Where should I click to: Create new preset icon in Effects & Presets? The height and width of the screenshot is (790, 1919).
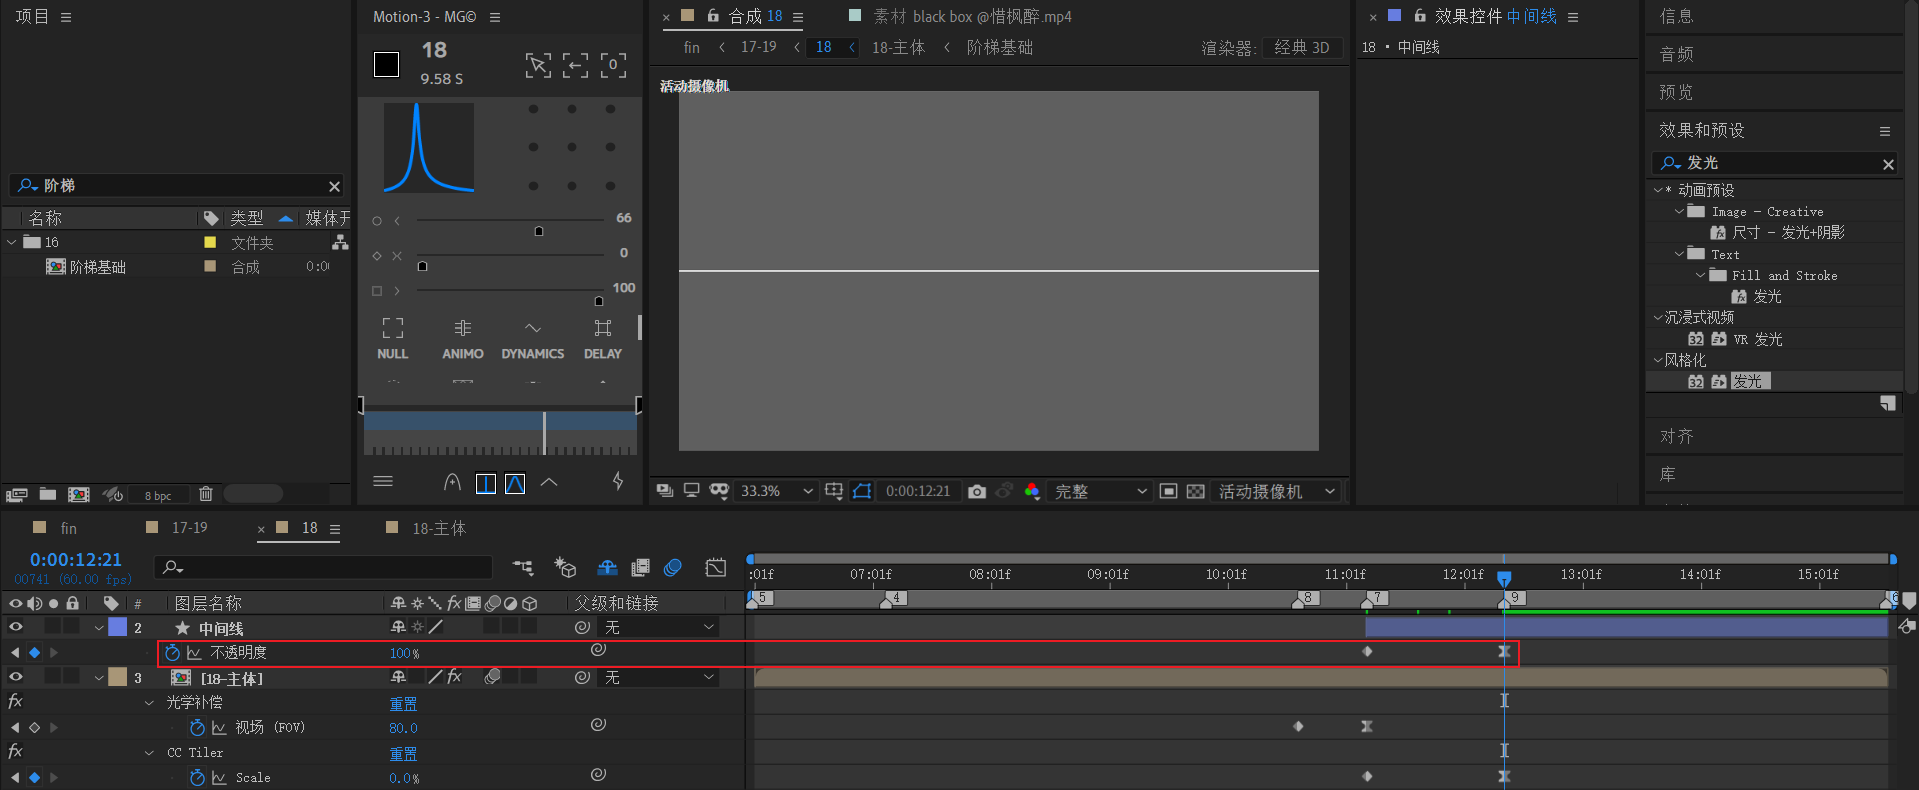click(1888, 403)
